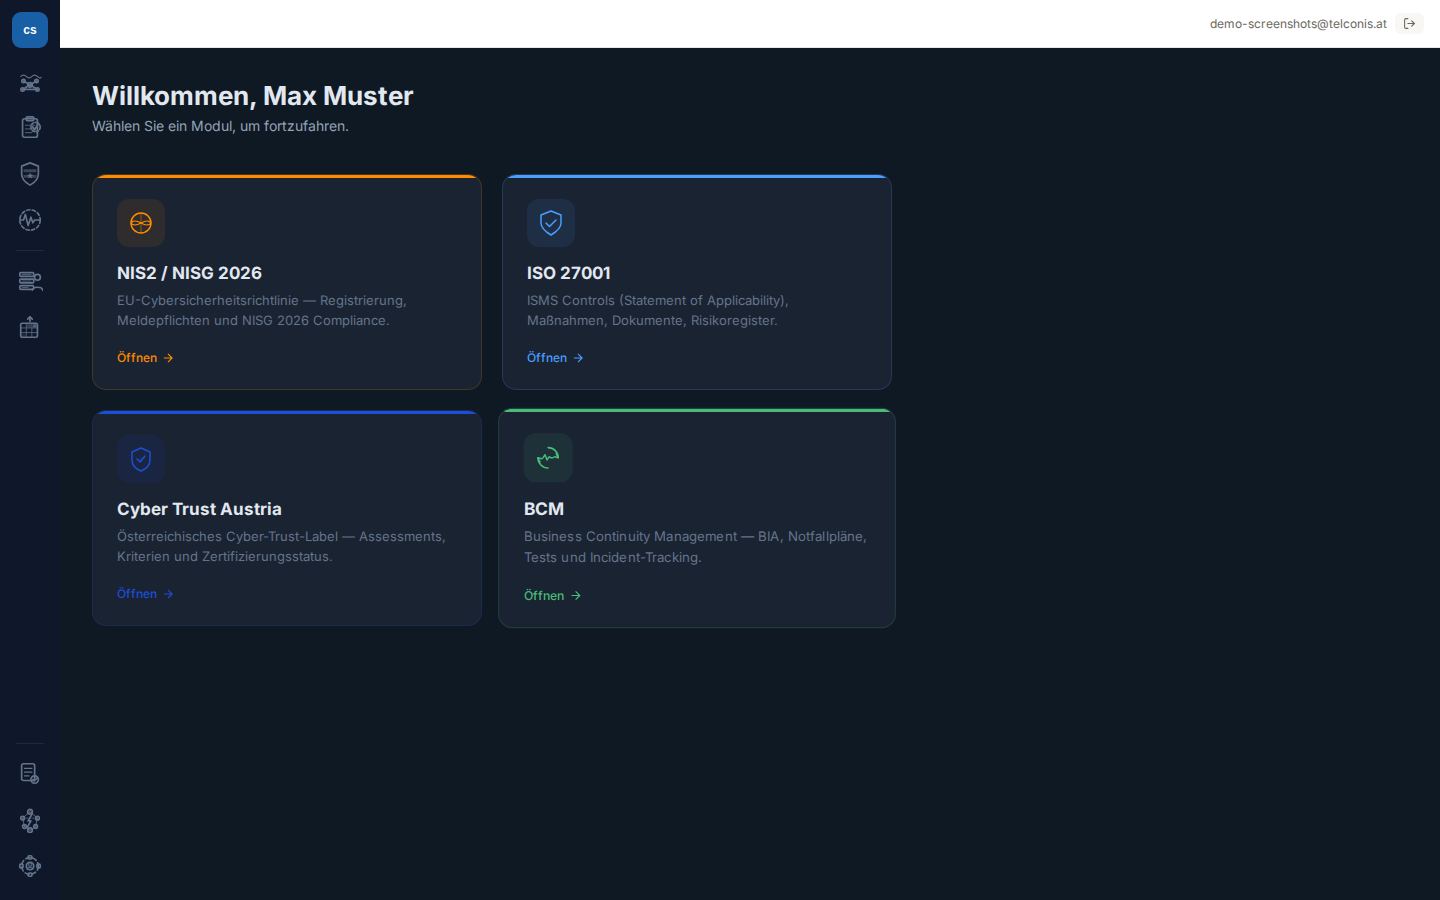Click the table upload sidebar icon

coord(30,327)
